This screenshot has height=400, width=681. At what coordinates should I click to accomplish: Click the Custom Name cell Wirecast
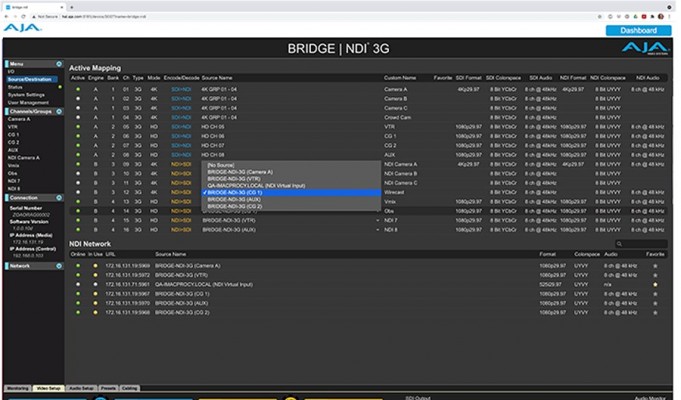coord(394,192)
